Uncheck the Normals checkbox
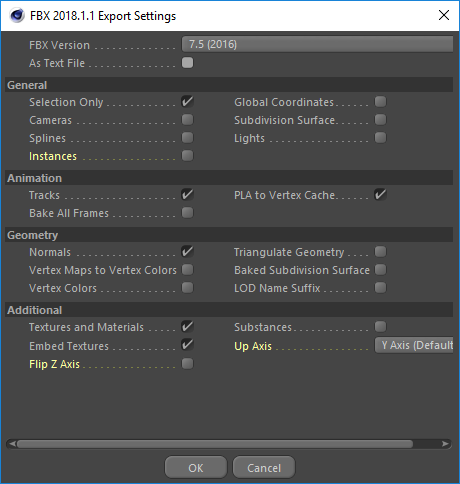The width and height of the screenshot is (460, 484). click(187, 252)
